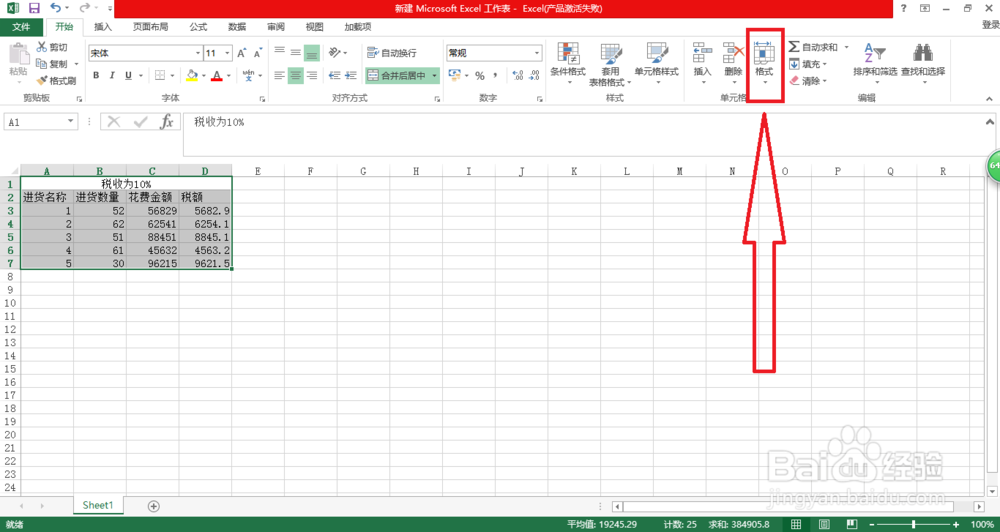Click the Cut (剪切) scissors icon
Viewport: 1000px width, 532px height.
41,47
